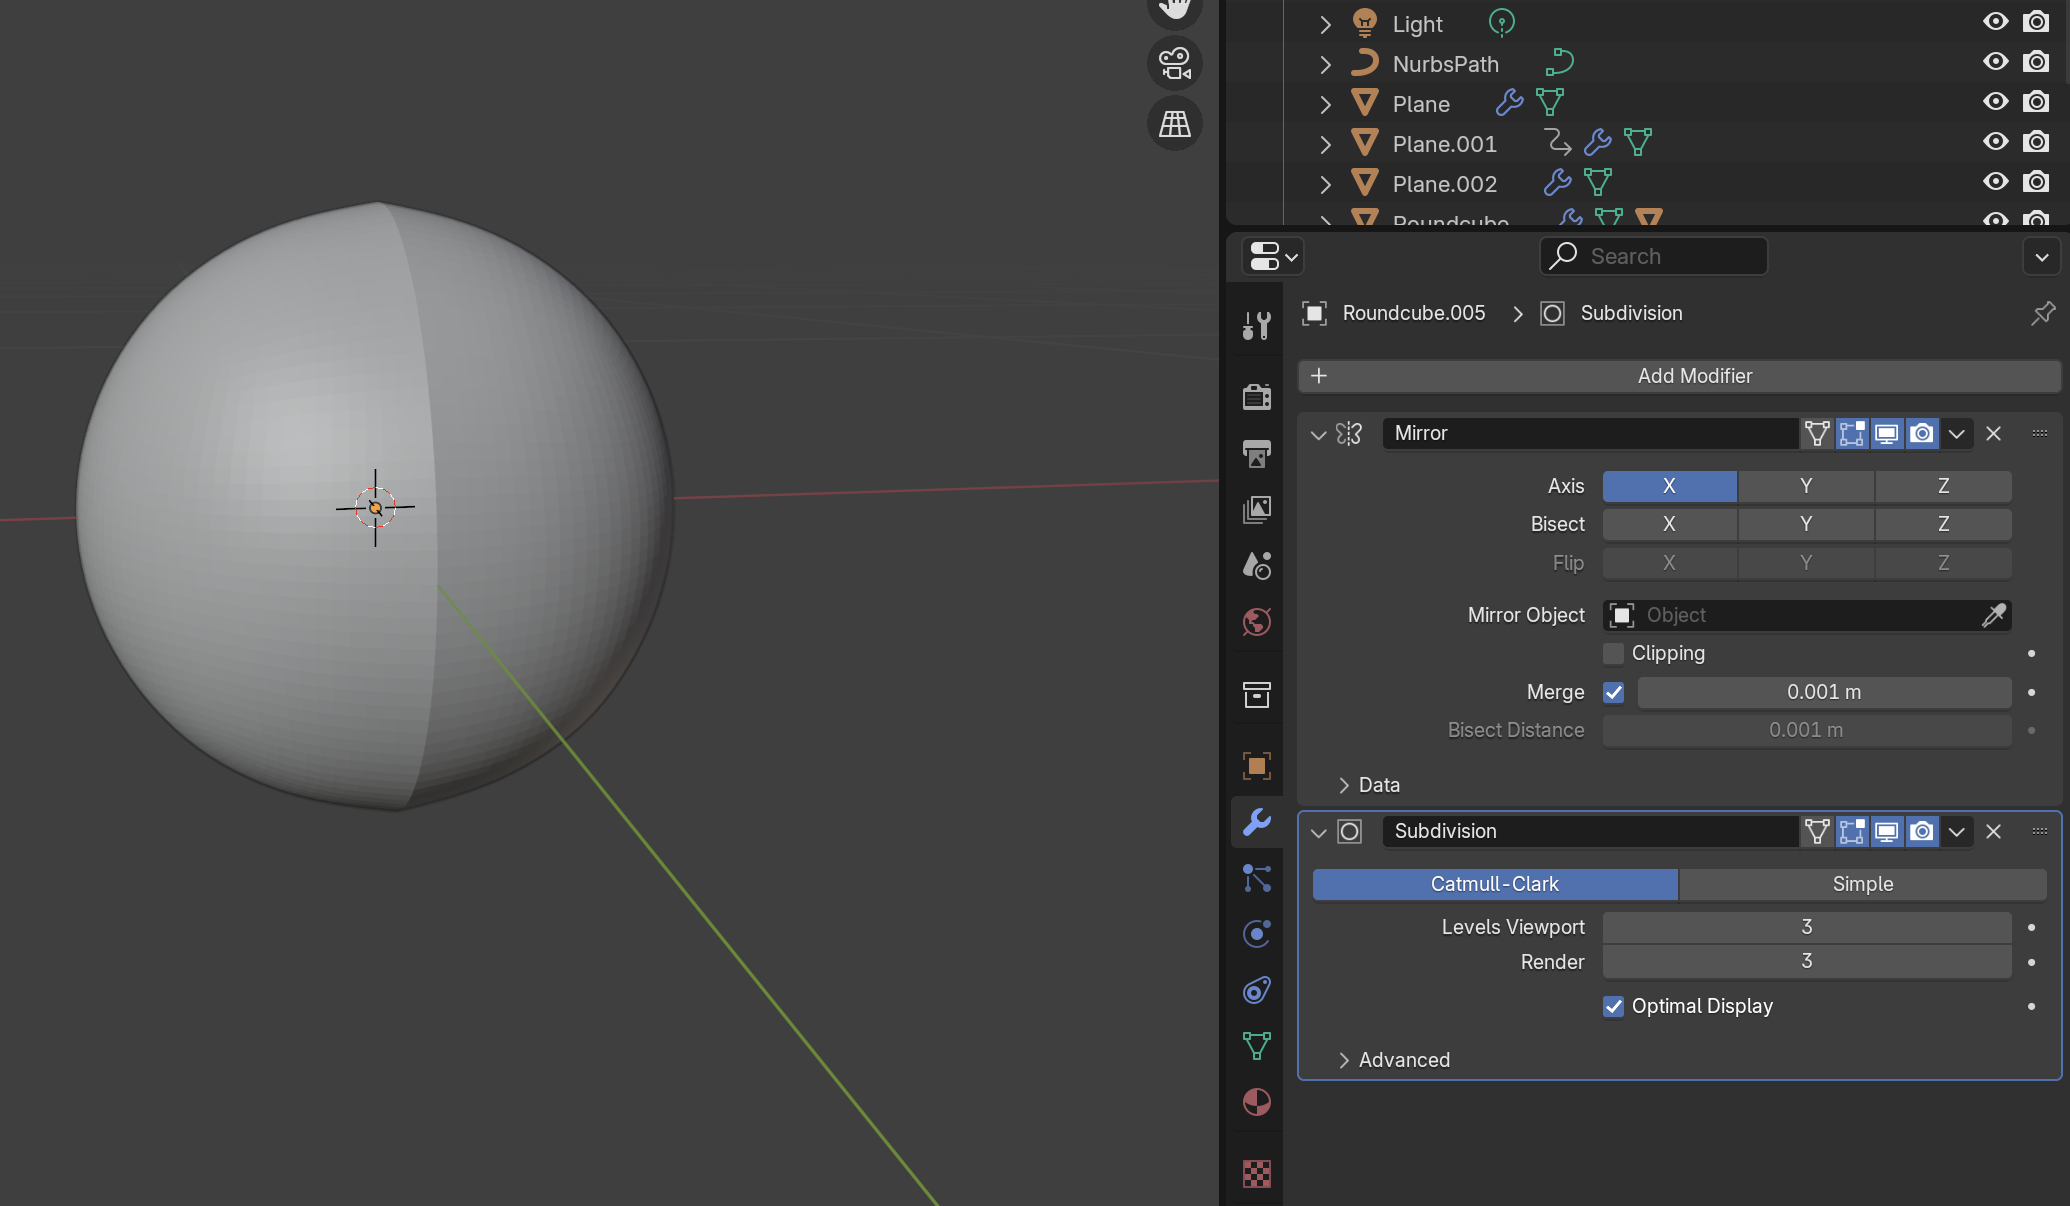
Task: Expand the Subdivision Advanced subpanel
Action: pyautogui.click(x=1344, y=1060)
